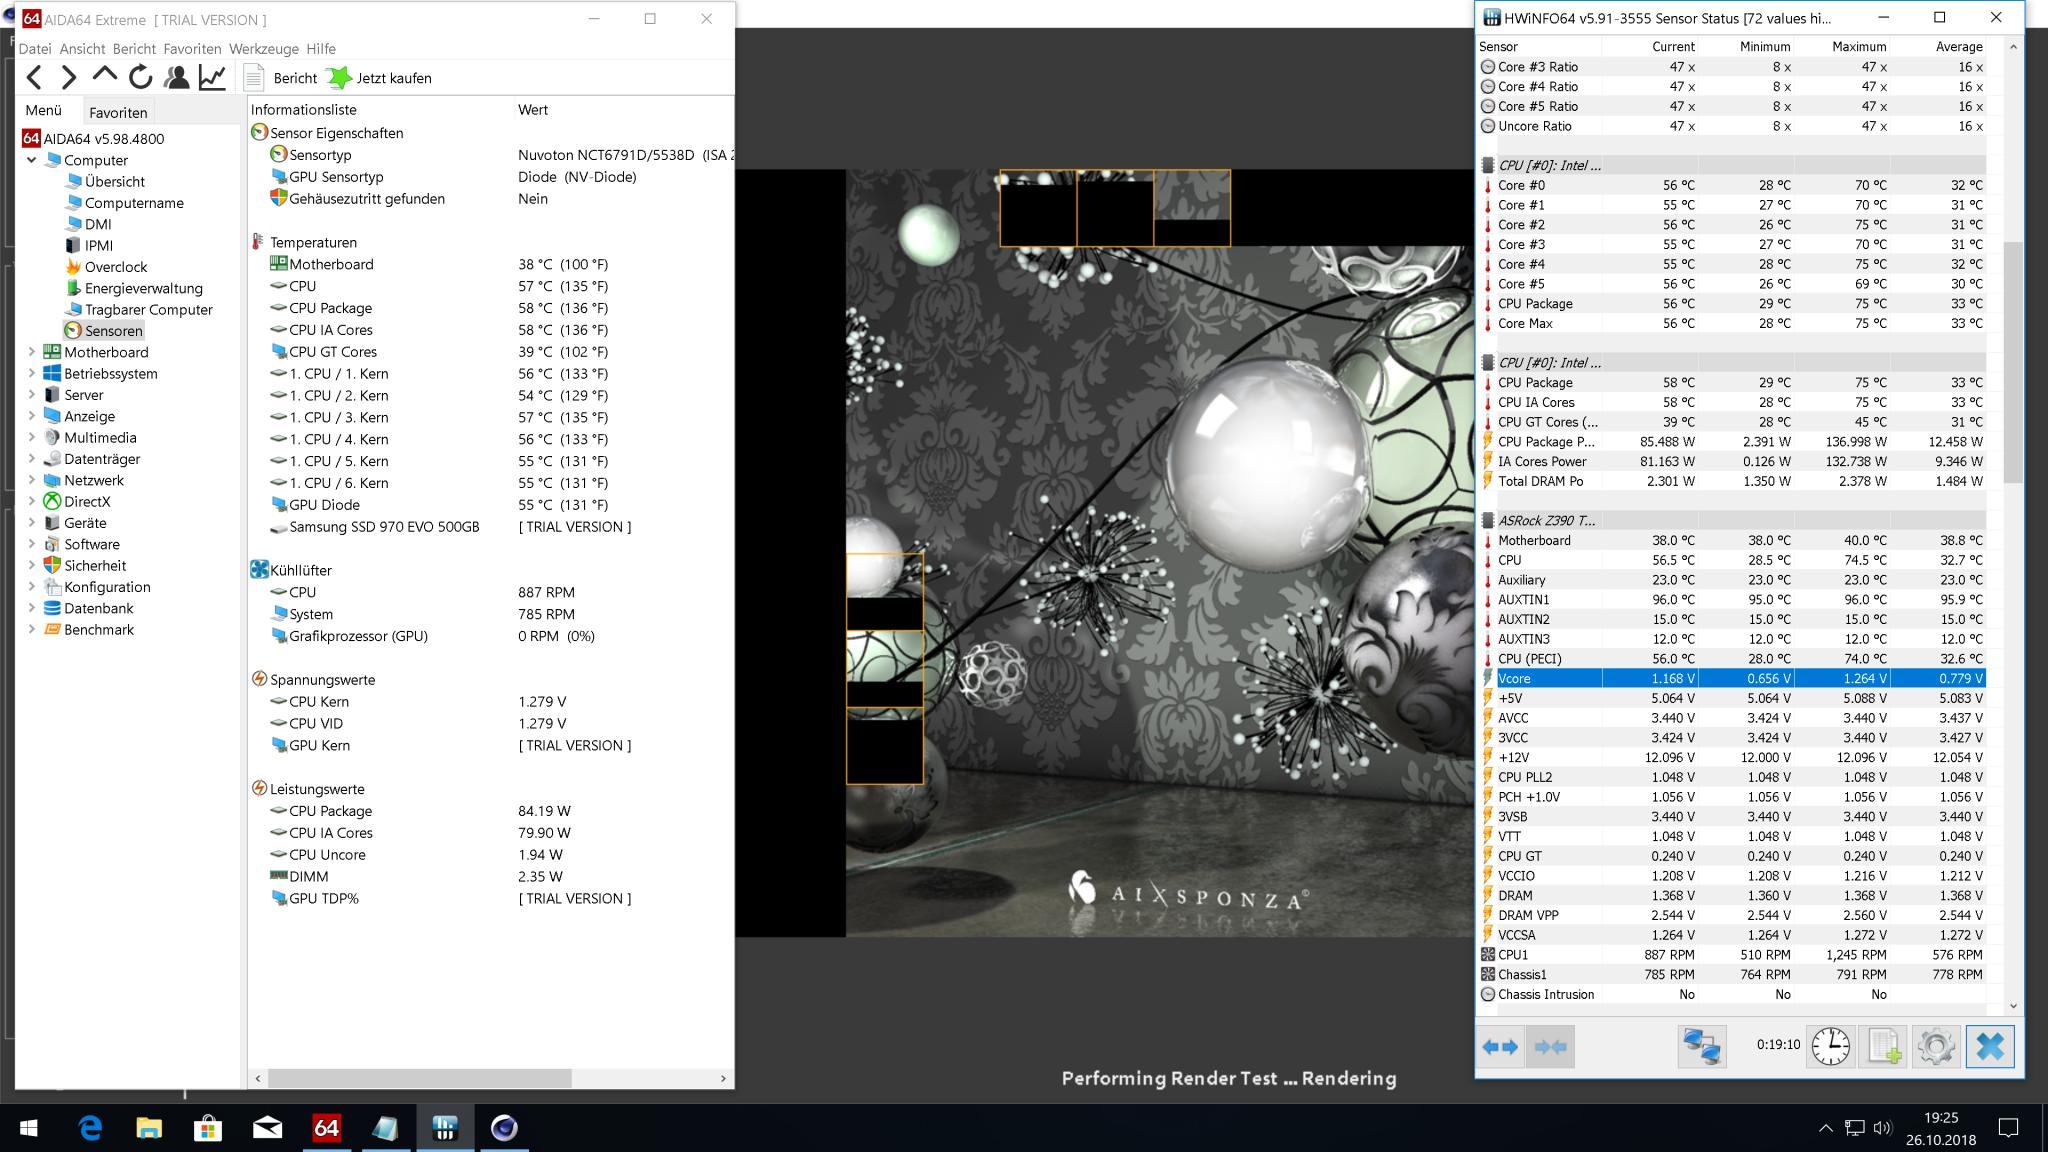
Task: Switch to the Favoriten tab
Action: 118,112
